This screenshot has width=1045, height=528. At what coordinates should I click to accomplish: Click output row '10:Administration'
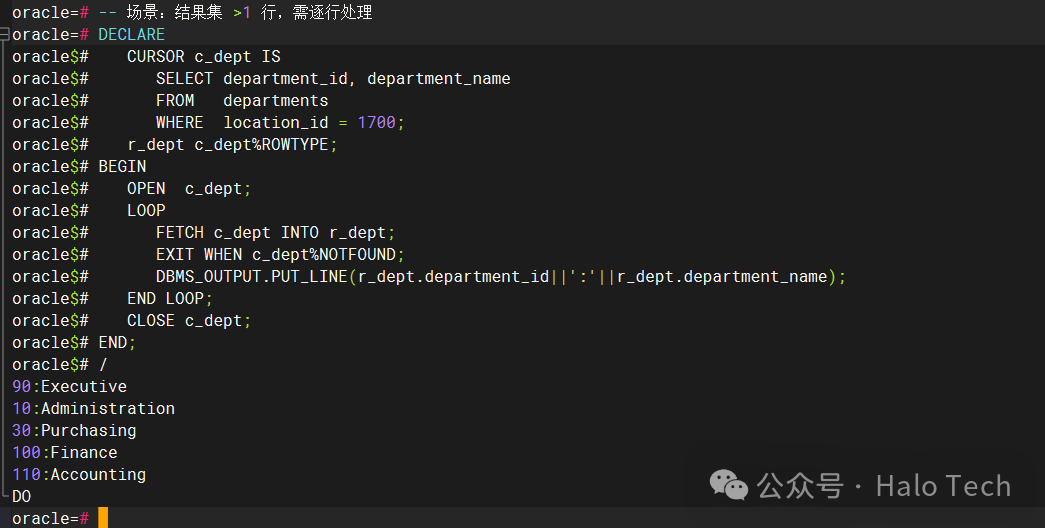click(93, 409)
